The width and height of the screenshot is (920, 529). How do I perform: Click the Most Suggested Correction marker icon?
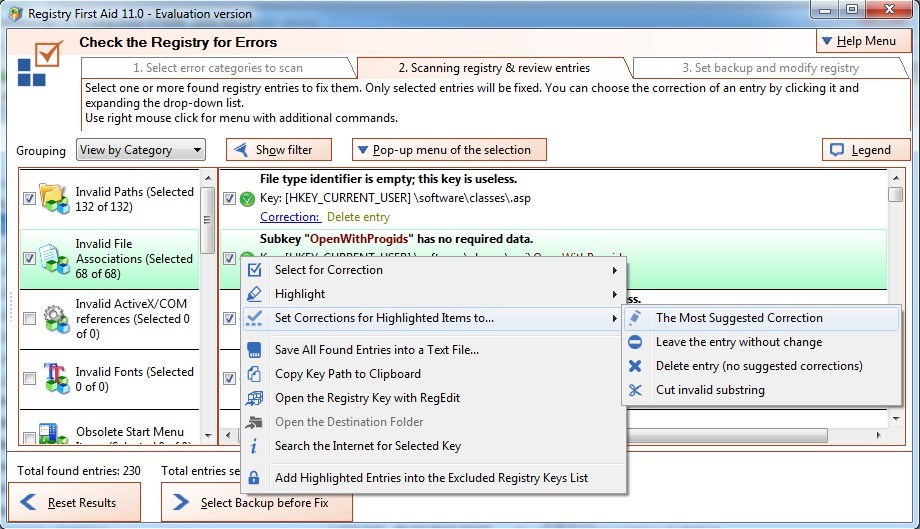(635, 318)
